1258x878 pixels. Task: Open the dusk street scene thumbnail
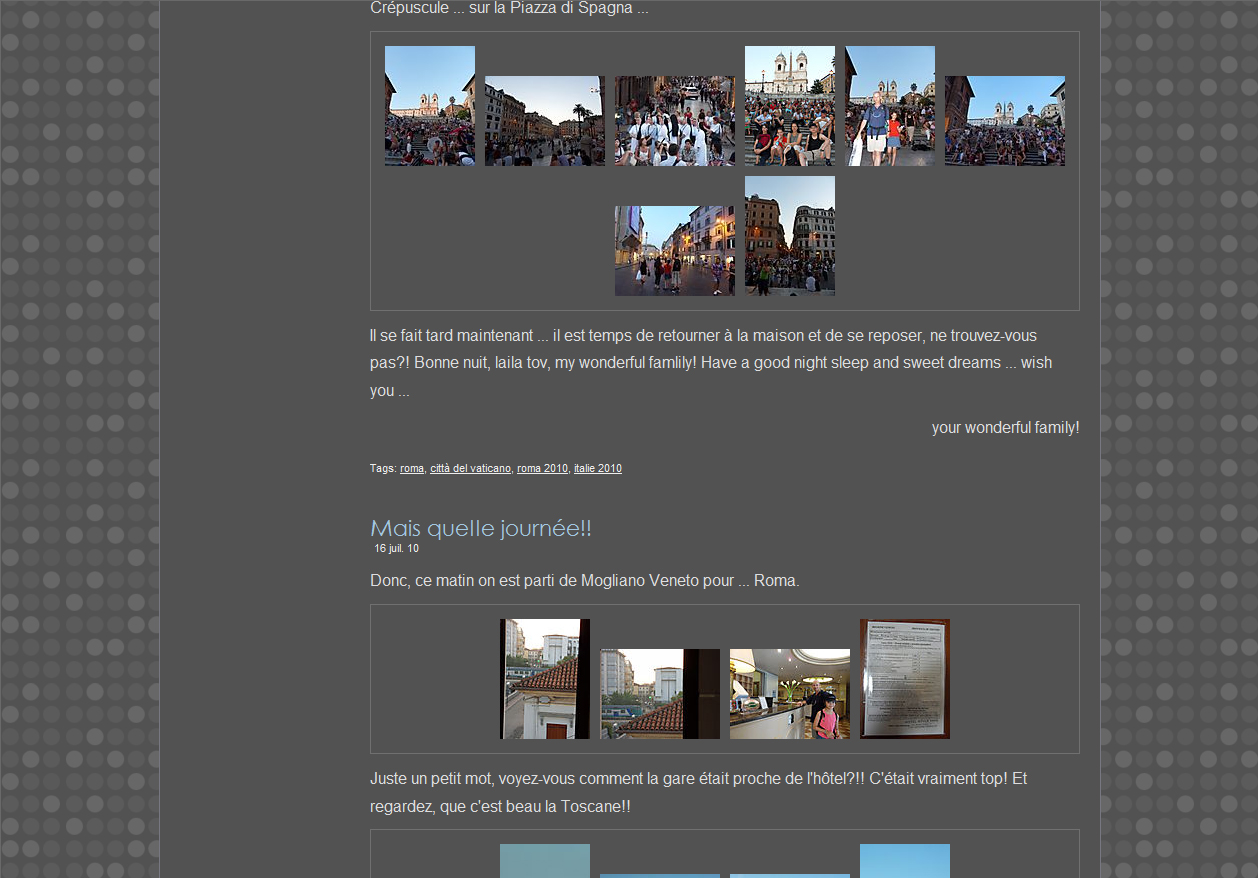674,251
